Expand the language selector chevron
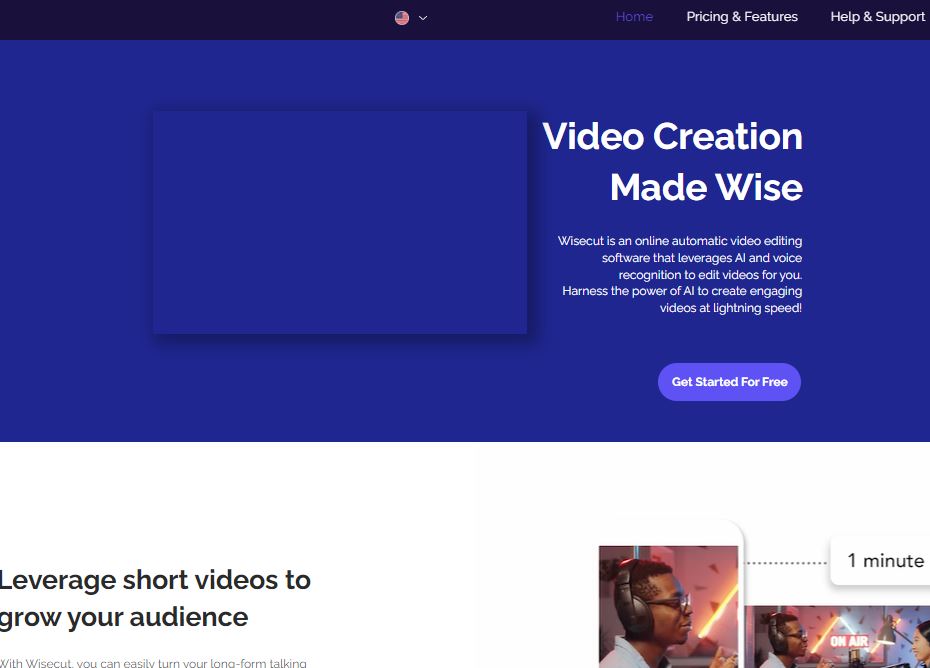This screenshot has width=930, height=668. click(422, 18)
